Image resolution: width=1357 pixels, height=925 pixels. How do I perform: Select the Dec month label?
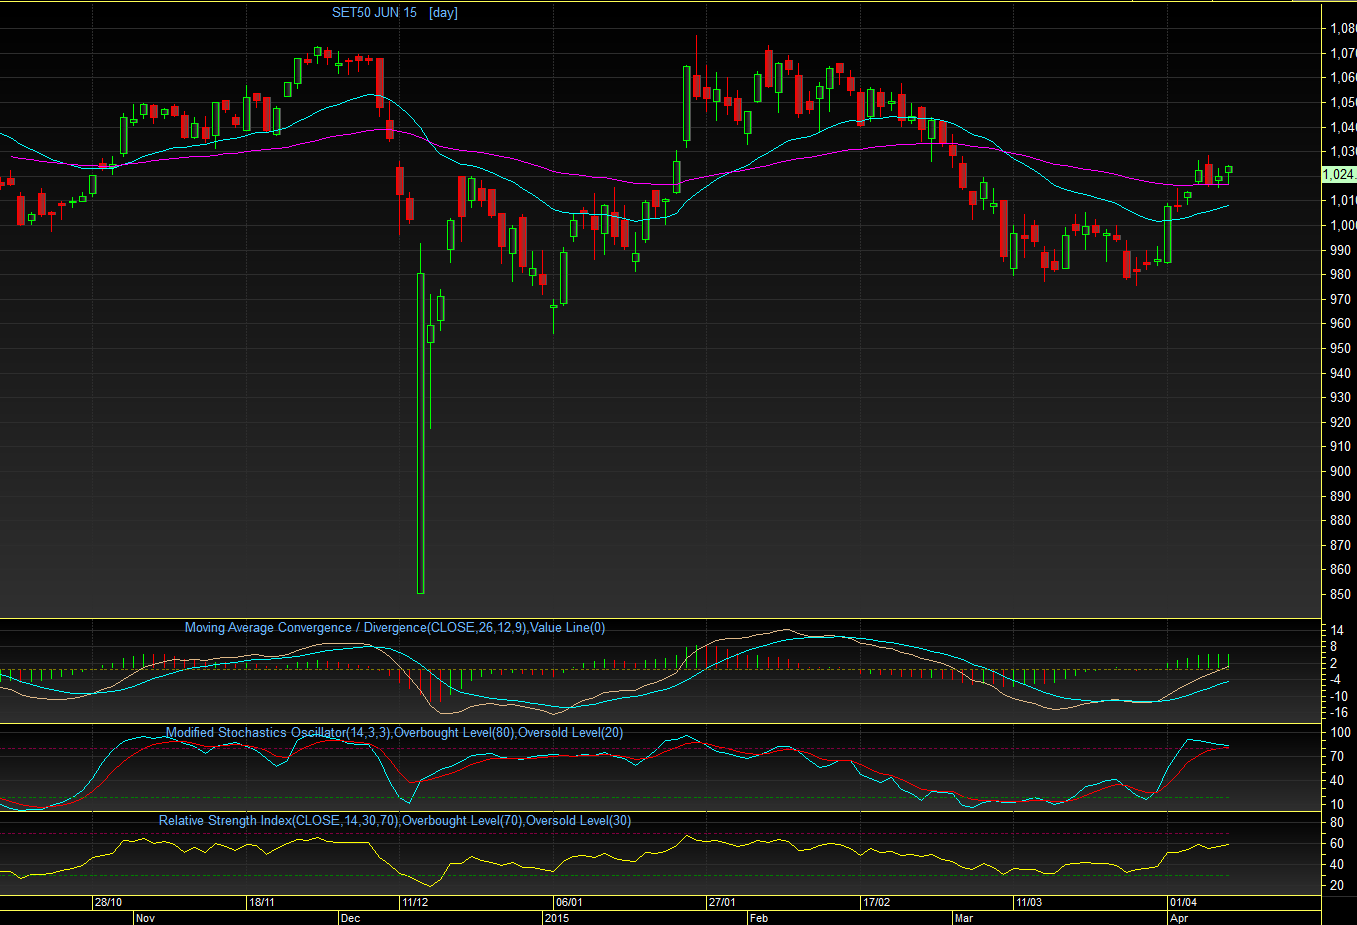point(350,918)
